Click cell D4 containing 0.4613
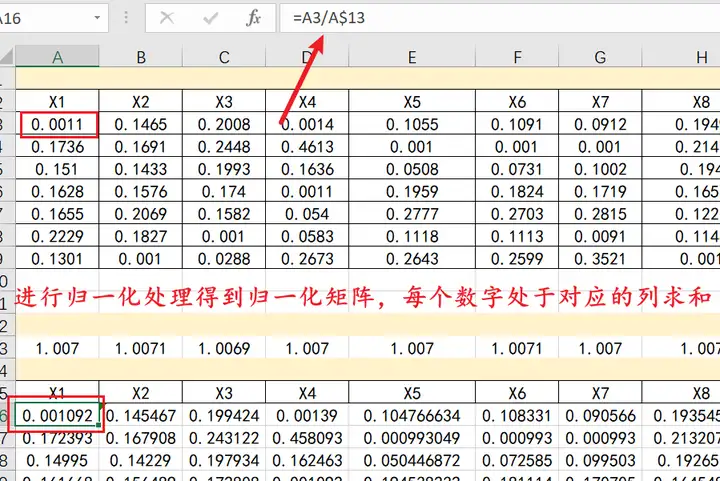Screen dimensions: 720x481 [x=307, y=146]
